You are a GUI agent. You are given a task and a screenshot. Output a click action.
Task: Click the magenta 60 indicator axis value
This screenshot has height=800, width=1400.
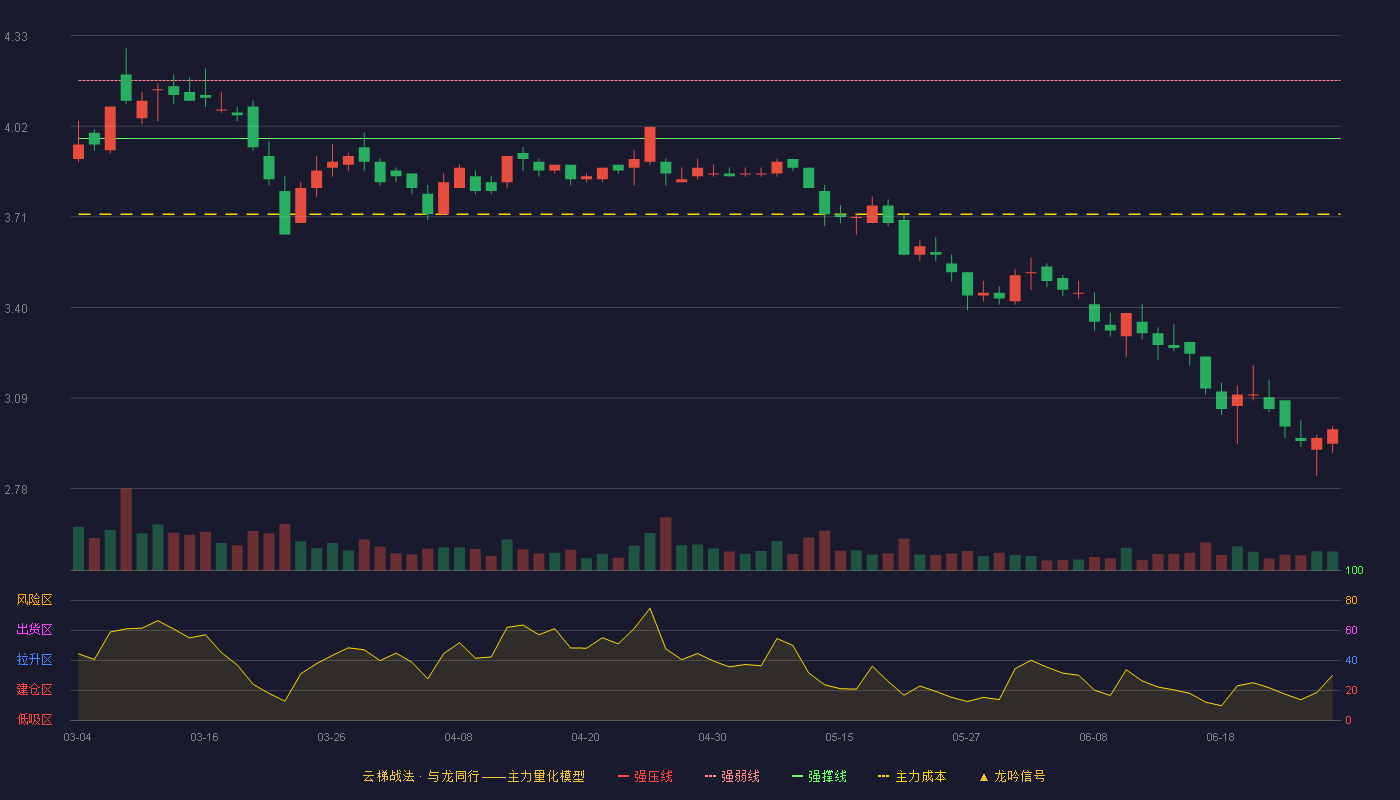point(1352,630)
